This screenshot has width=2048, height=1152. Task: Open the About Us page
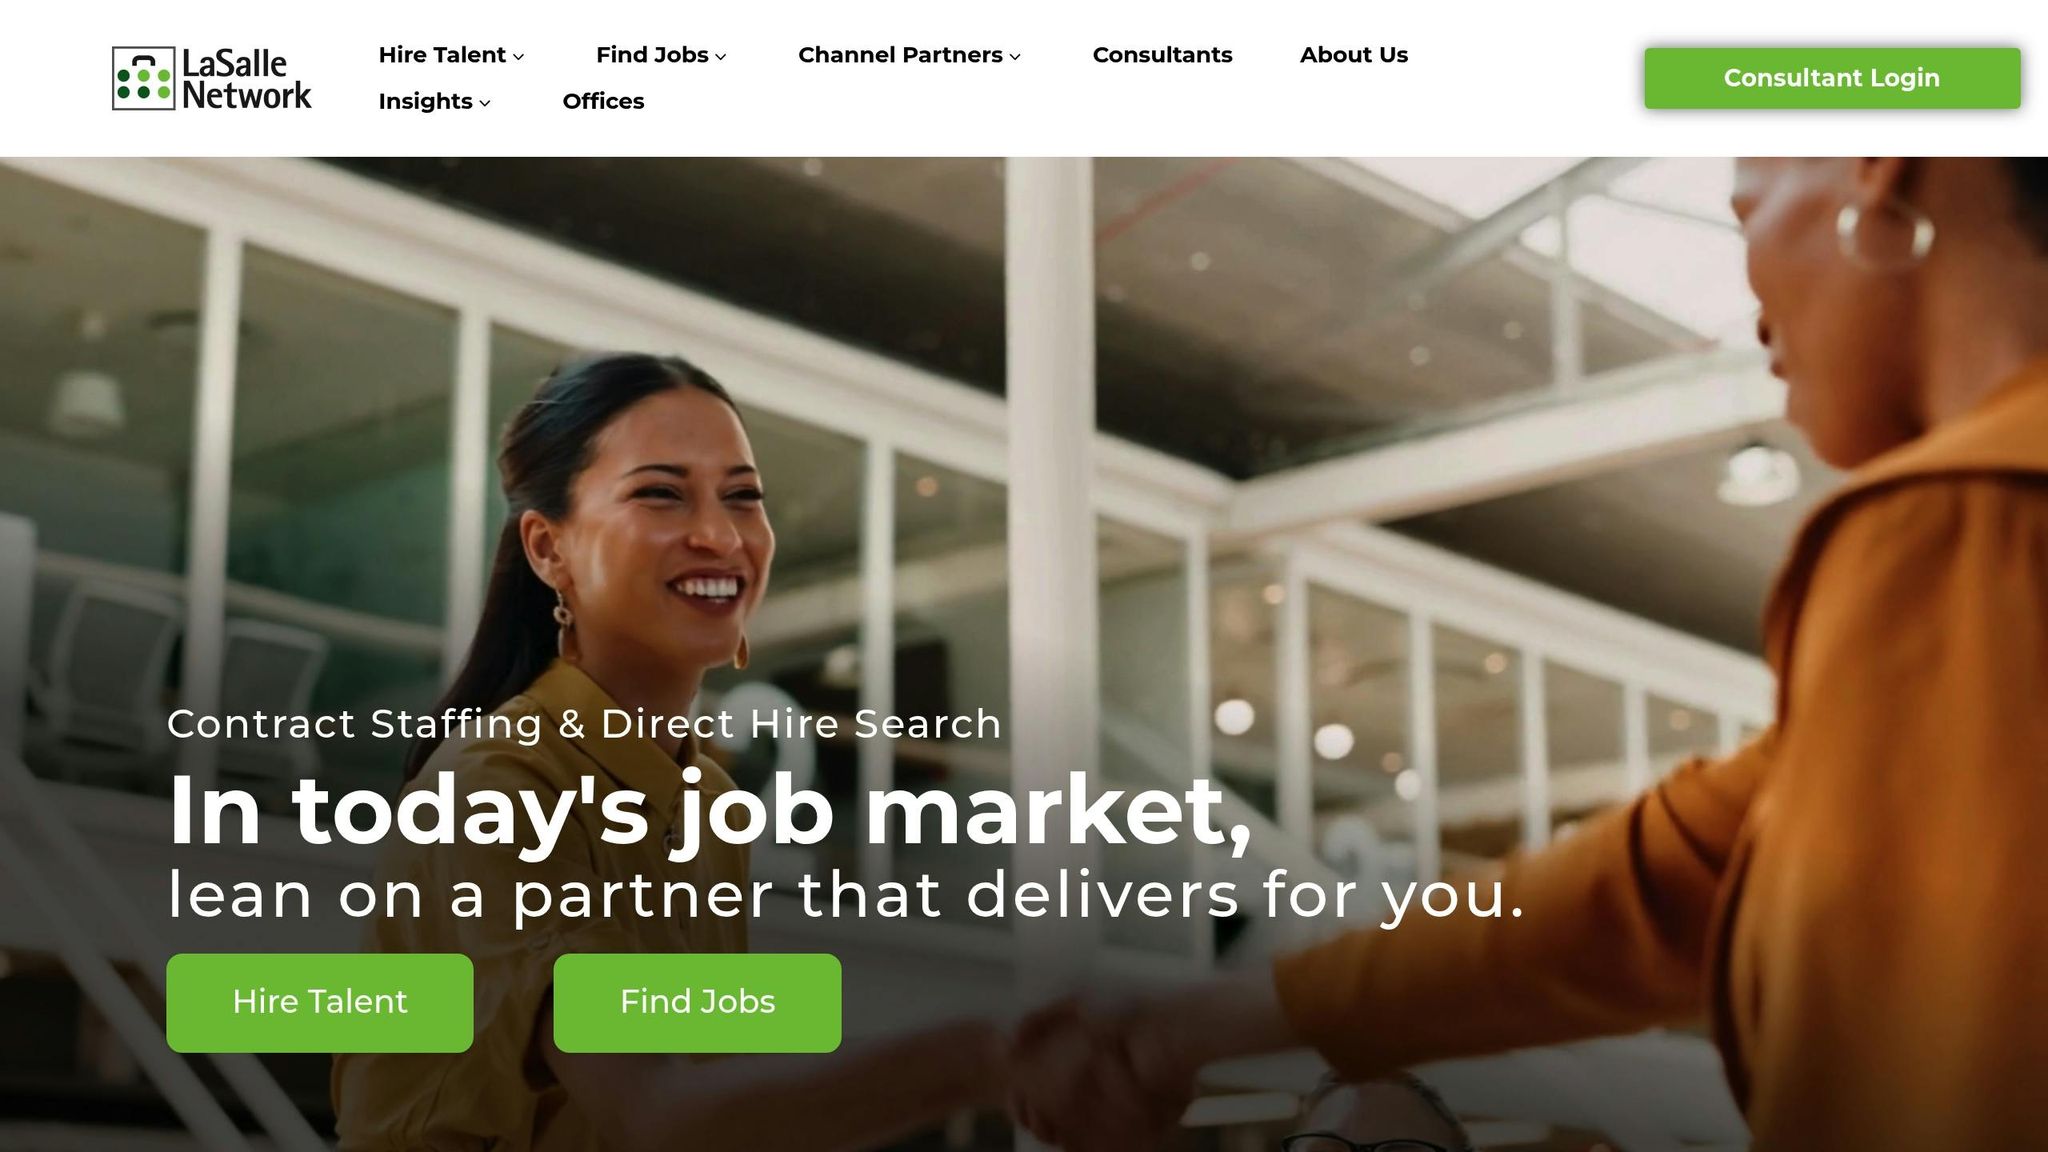tap(1354, 55)
